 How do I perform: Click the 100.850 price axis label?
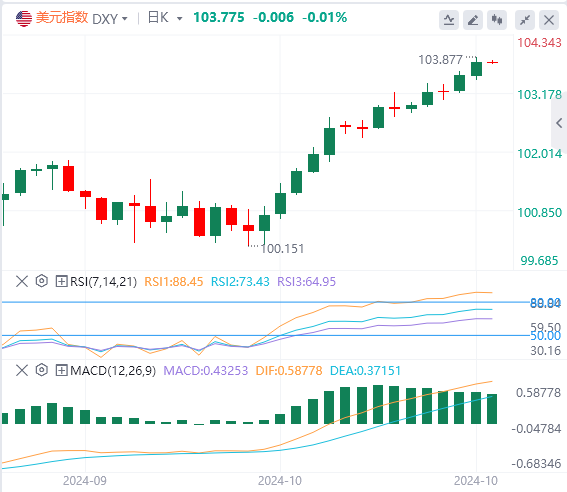tap(539, 213)
